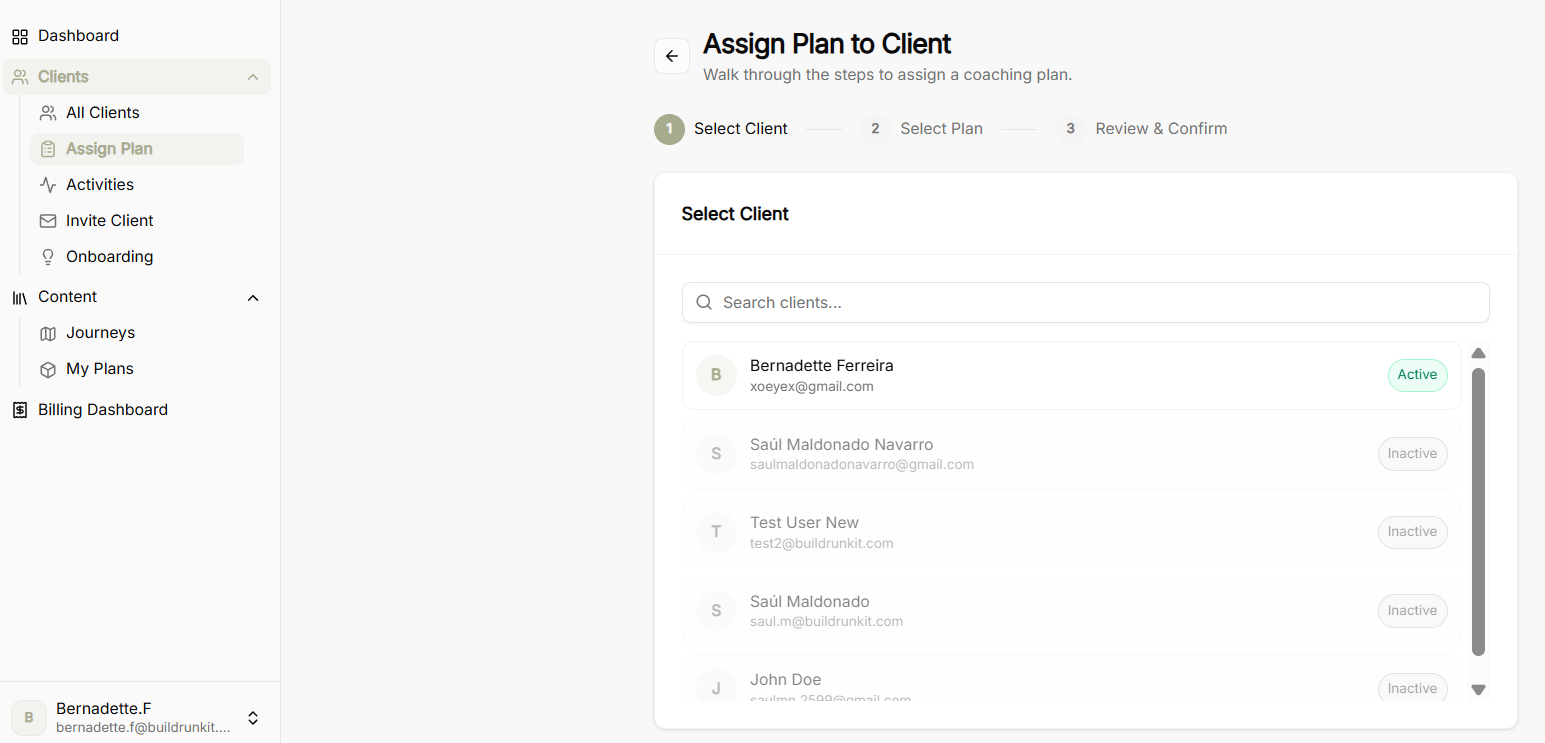Click the Active status badge
Screen dimensions: 1545x743
(1417, 375)
